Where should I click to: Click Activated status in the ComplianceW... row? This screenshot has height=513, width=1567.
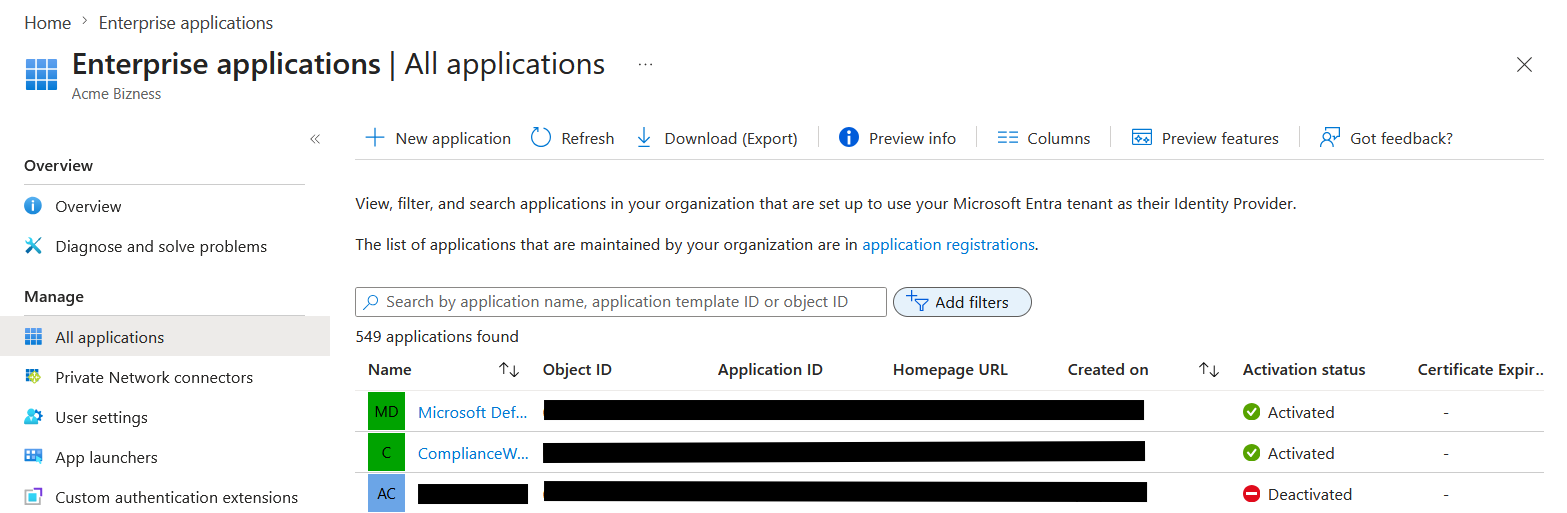click(1301, 453)
